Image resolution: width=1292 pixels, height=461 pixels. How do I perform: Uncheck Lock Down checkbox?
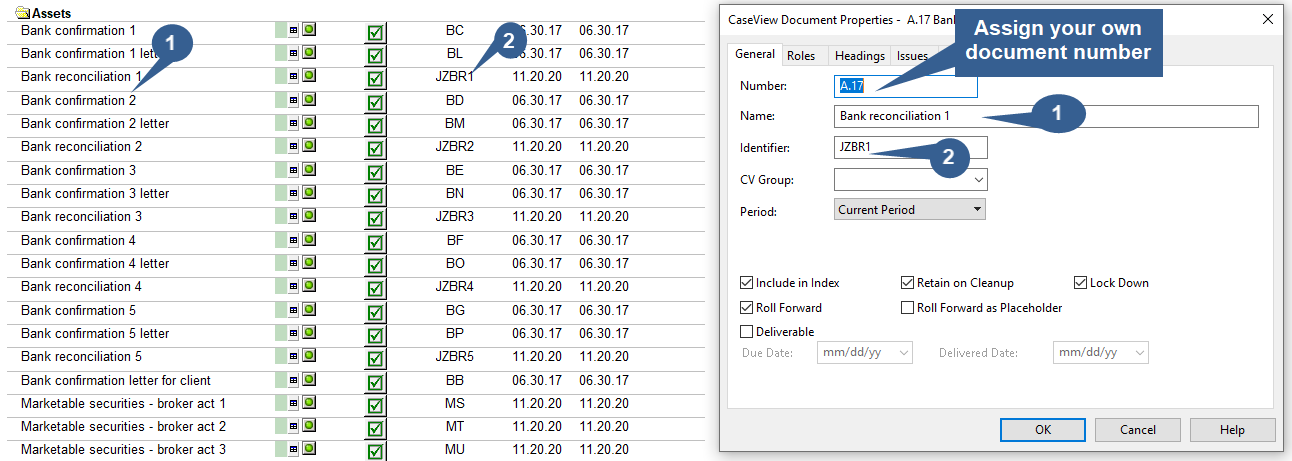click(1081, 283)
